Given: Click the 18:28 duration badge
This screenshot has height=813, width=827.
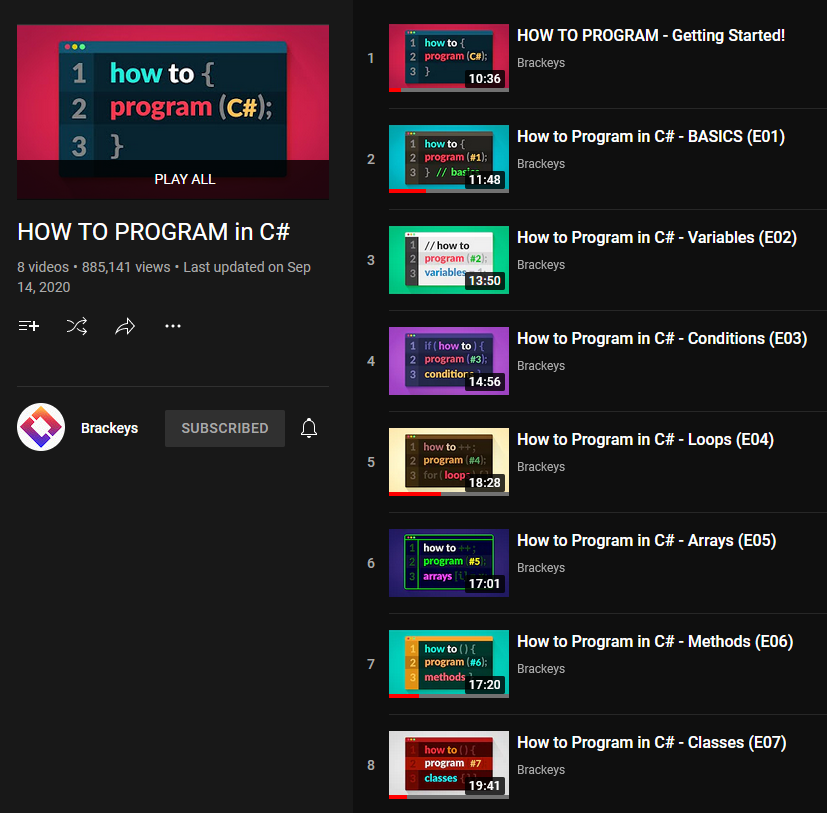Looking at the screenshot, I should pos(485,483).
